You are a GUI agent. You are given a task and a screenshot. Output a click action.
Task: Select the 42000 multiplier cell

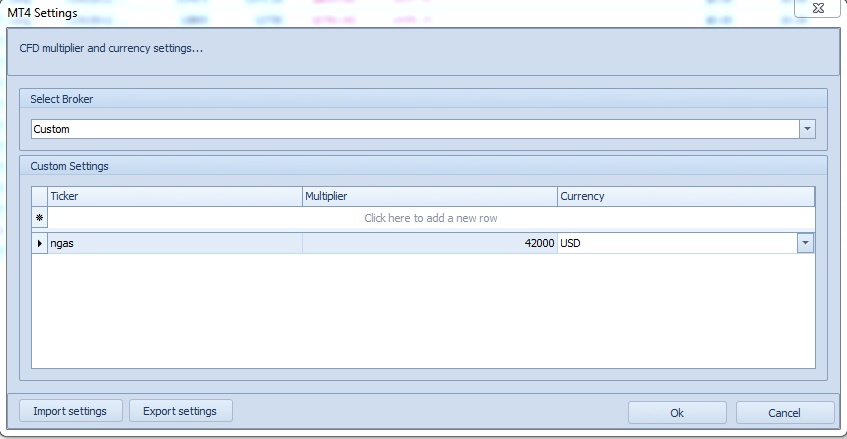[430, 243]
